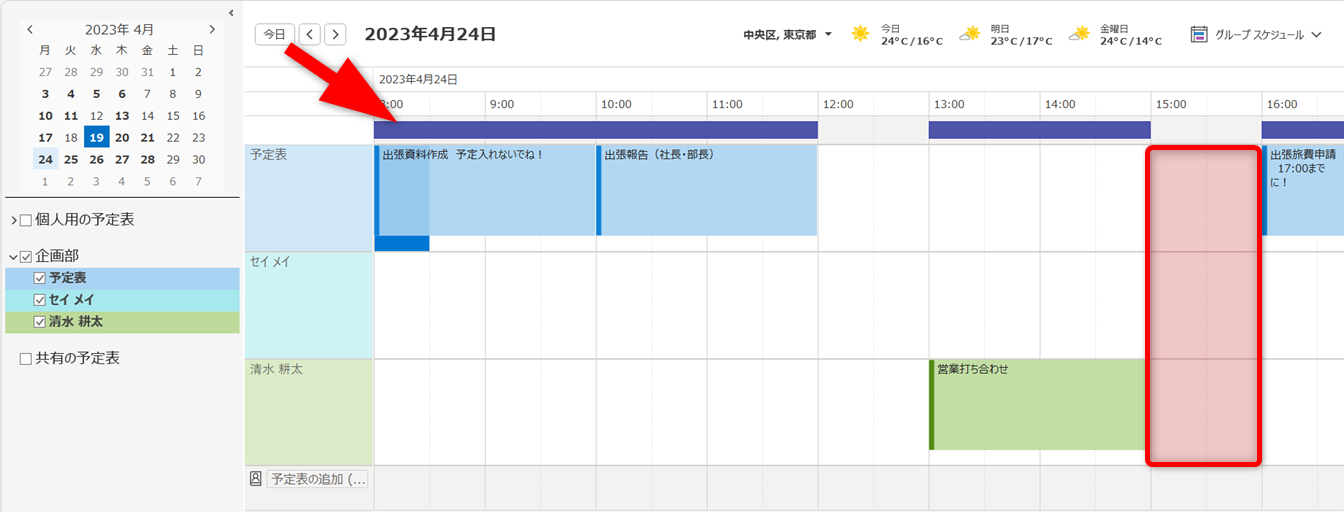Click the next day arrow button

pos(336,34)
